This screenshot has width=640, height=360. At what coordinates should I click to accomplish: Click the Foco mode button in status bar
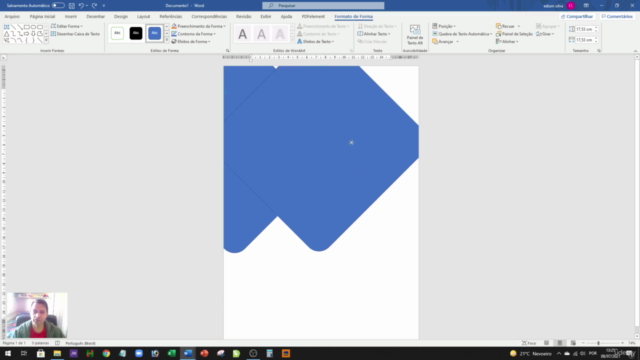[x=529, y=343]
